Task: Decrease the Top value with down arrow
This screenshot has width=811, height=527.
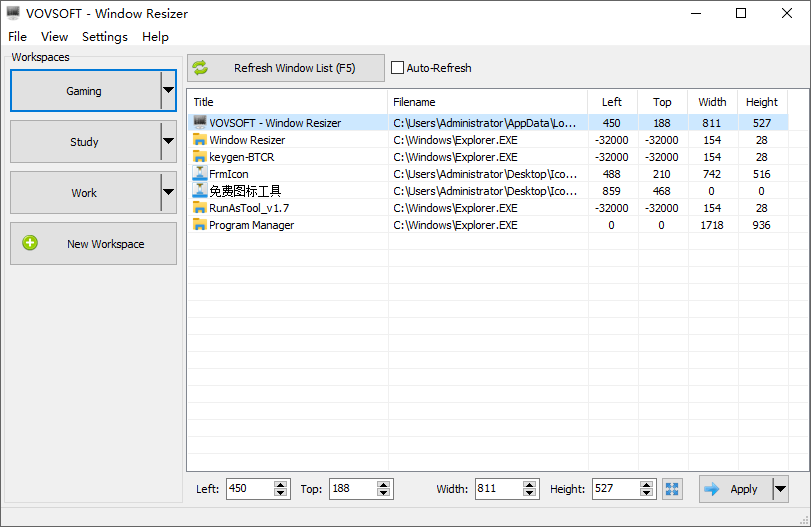Action: [x=383, y=493]
